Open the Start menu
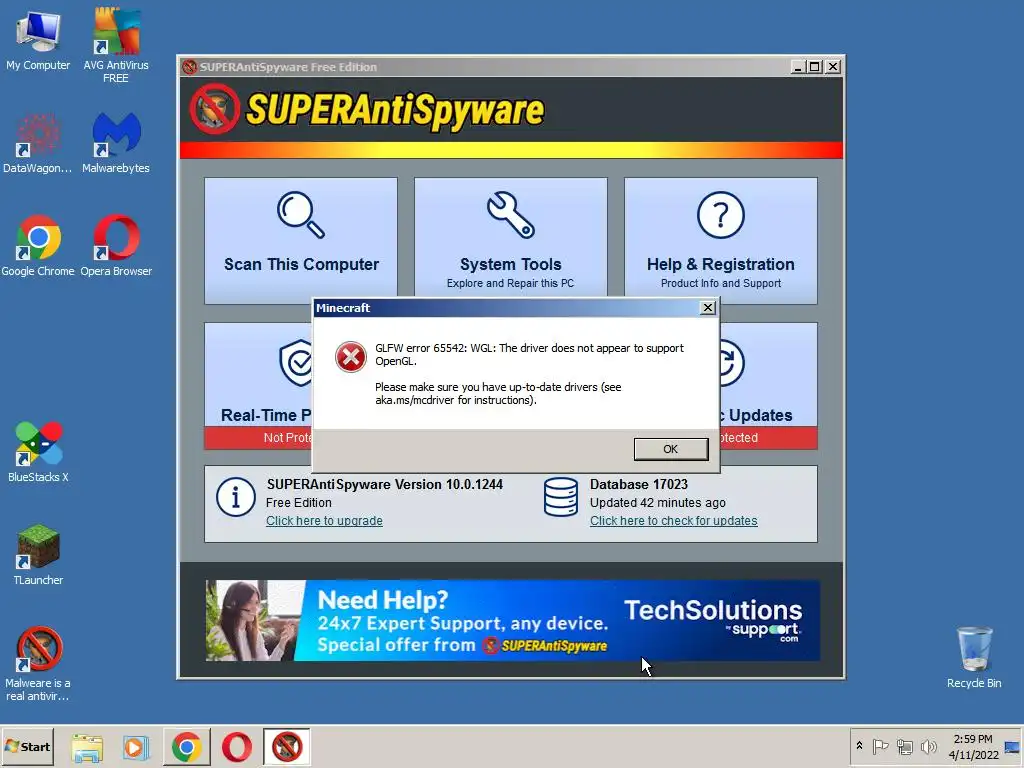1024x768 pixels. click(x=27, y=746)
